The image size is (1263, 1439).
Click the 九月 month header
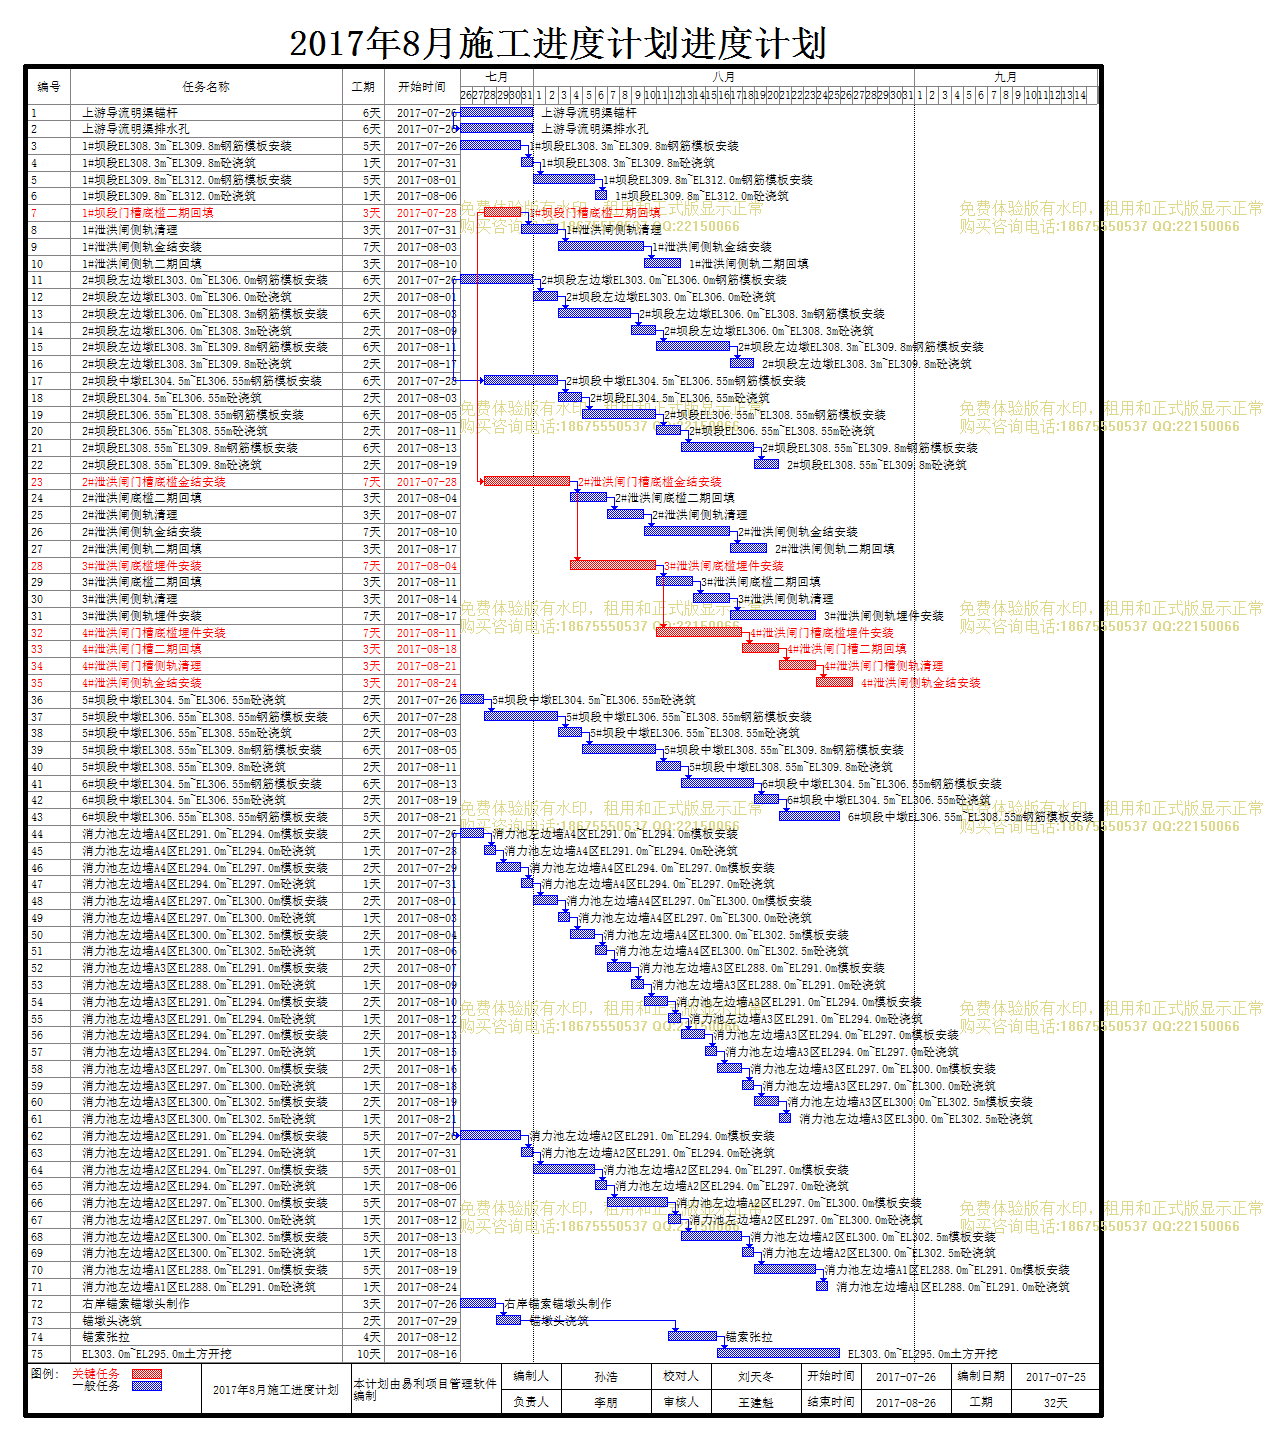(1005, 77)
